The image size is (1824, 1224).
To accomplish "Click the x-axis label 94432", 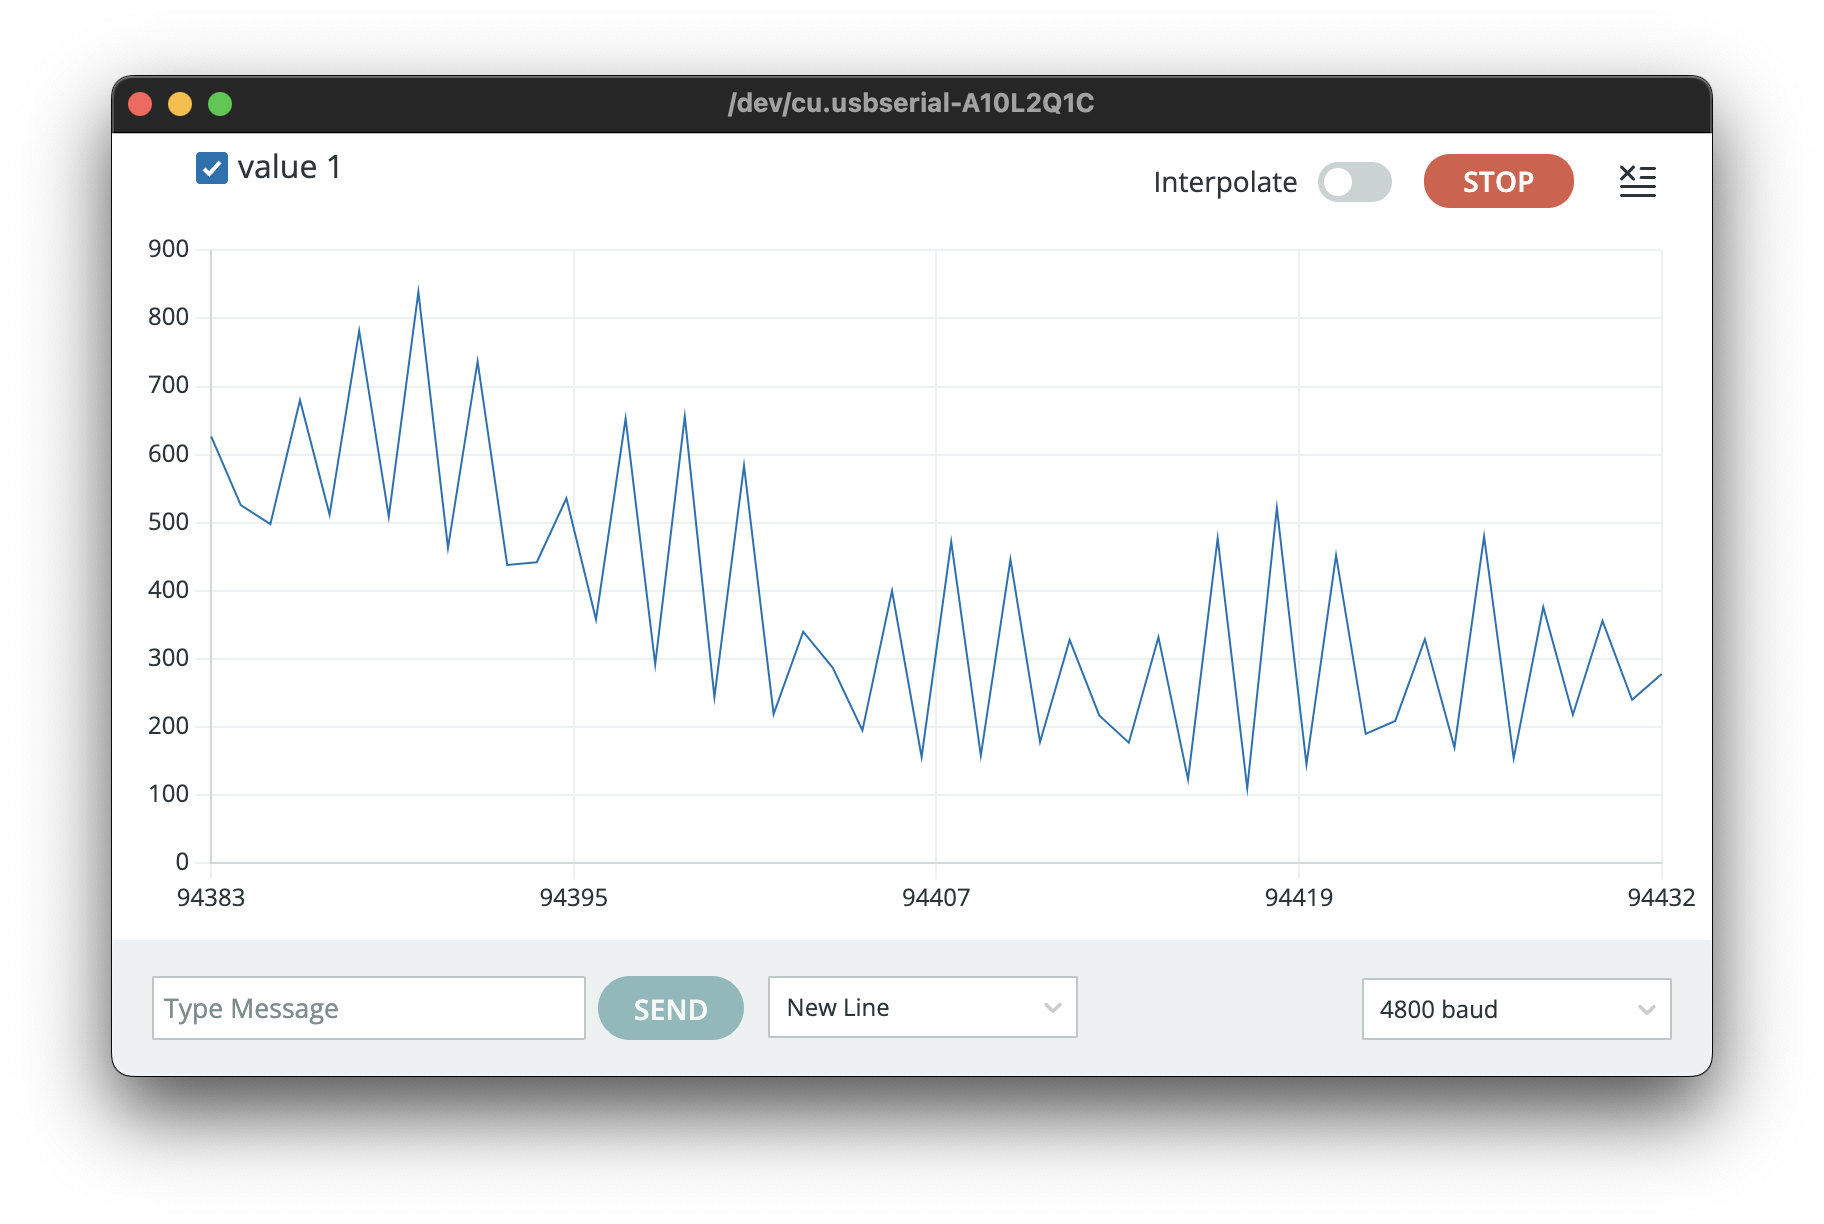I will (1661, 897).
